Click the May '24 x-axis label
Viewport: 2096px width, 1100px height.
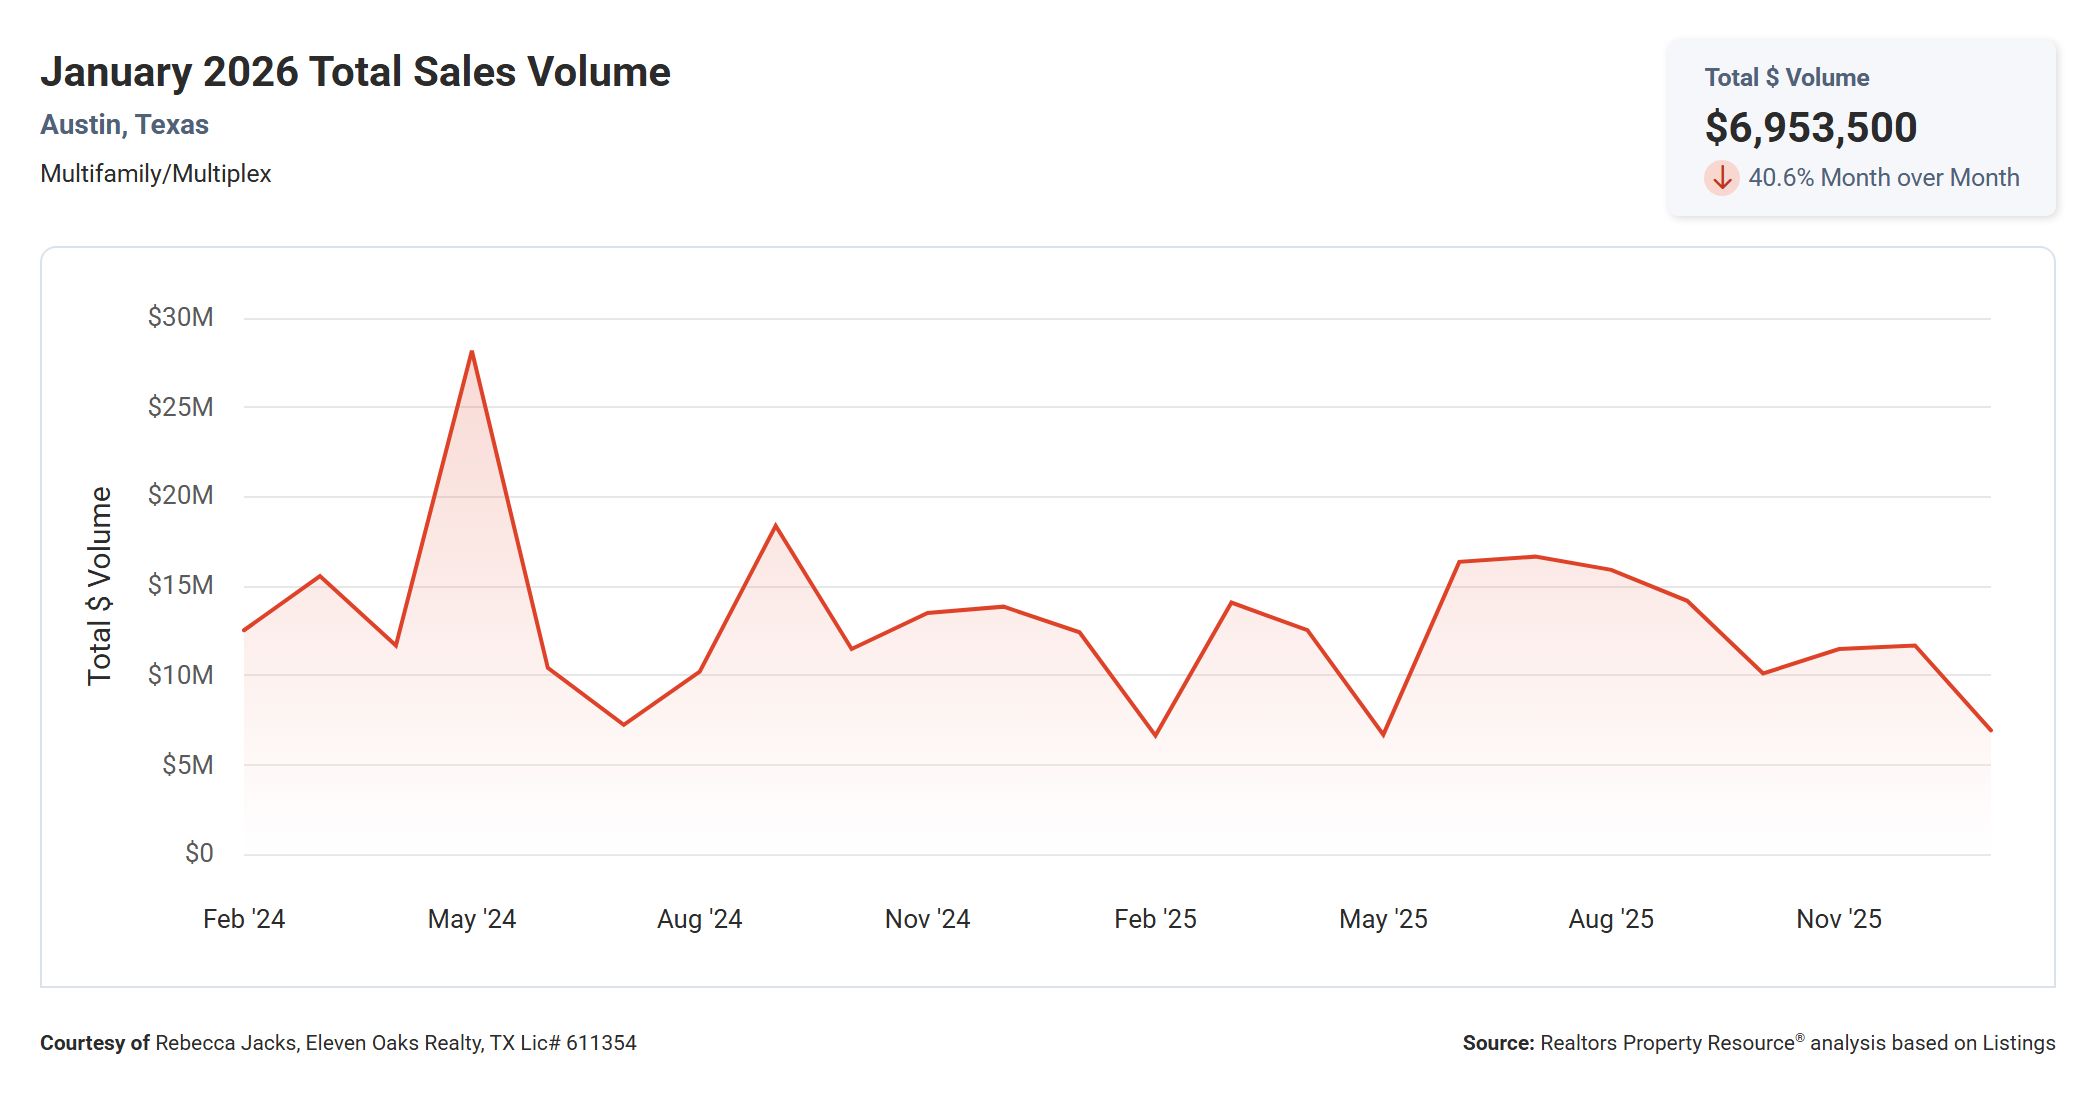[472, 919]
